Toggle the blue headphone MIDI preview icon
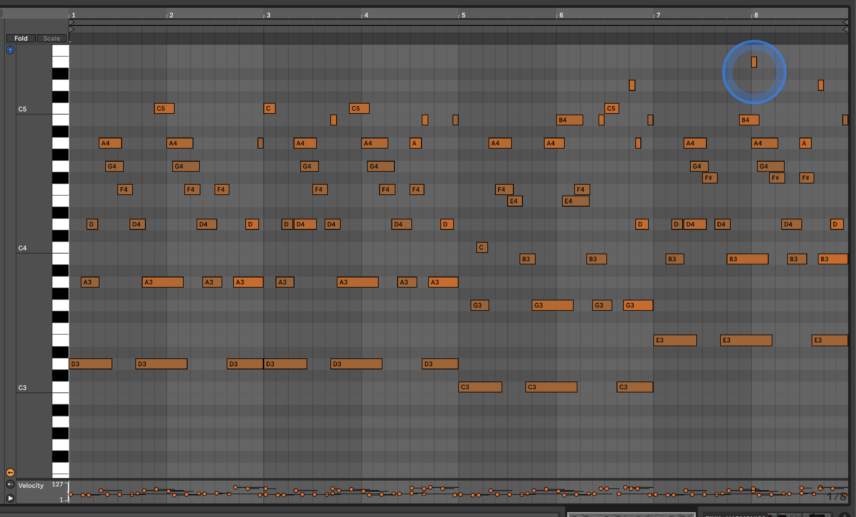Image resolution: width=856 pixels, height=517 pixels. tap(10, 50)
